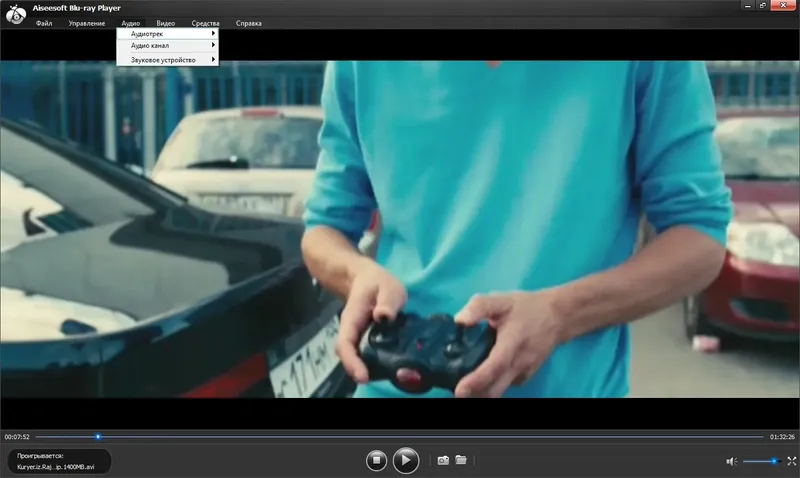The width and height of the screenshot is (800, 478).
Task: Open the snapshot folder icon
Action: point(461,460)
